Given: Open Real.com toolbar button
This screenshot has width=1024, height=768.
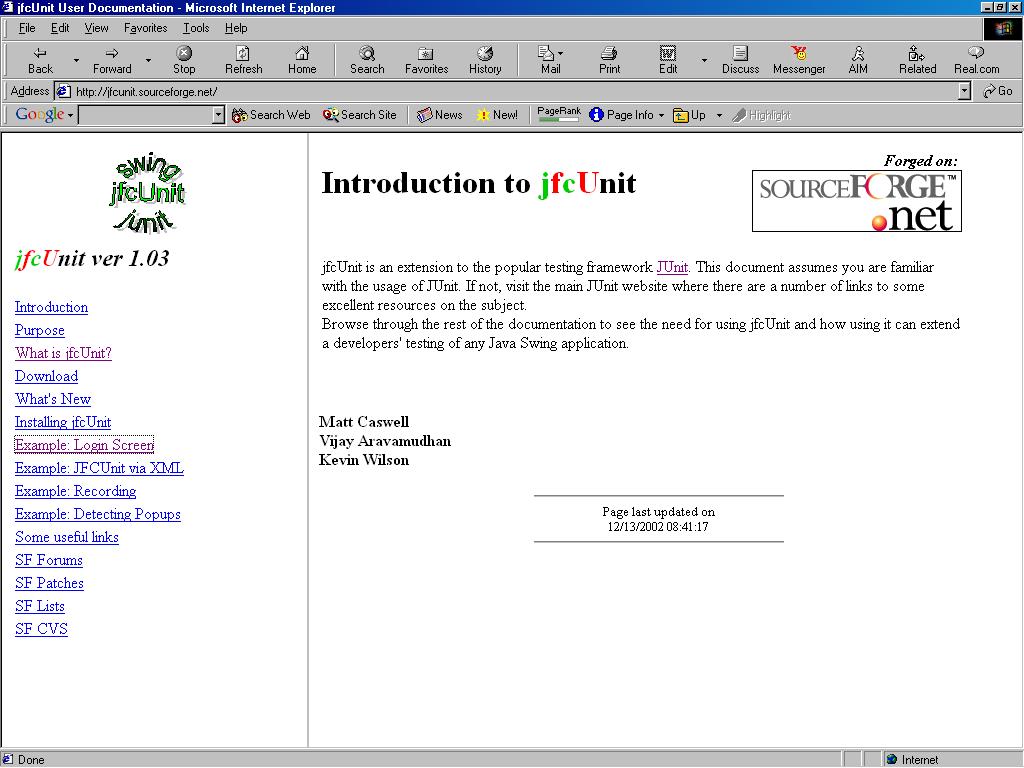Looking at the screenshot, I should click(976, 60).
